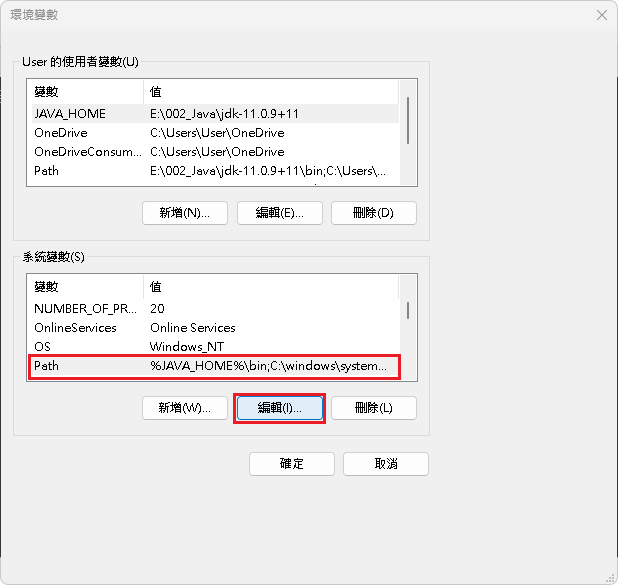
Task: Cancel the dialog with 取消 button
Action: (386, 464)
